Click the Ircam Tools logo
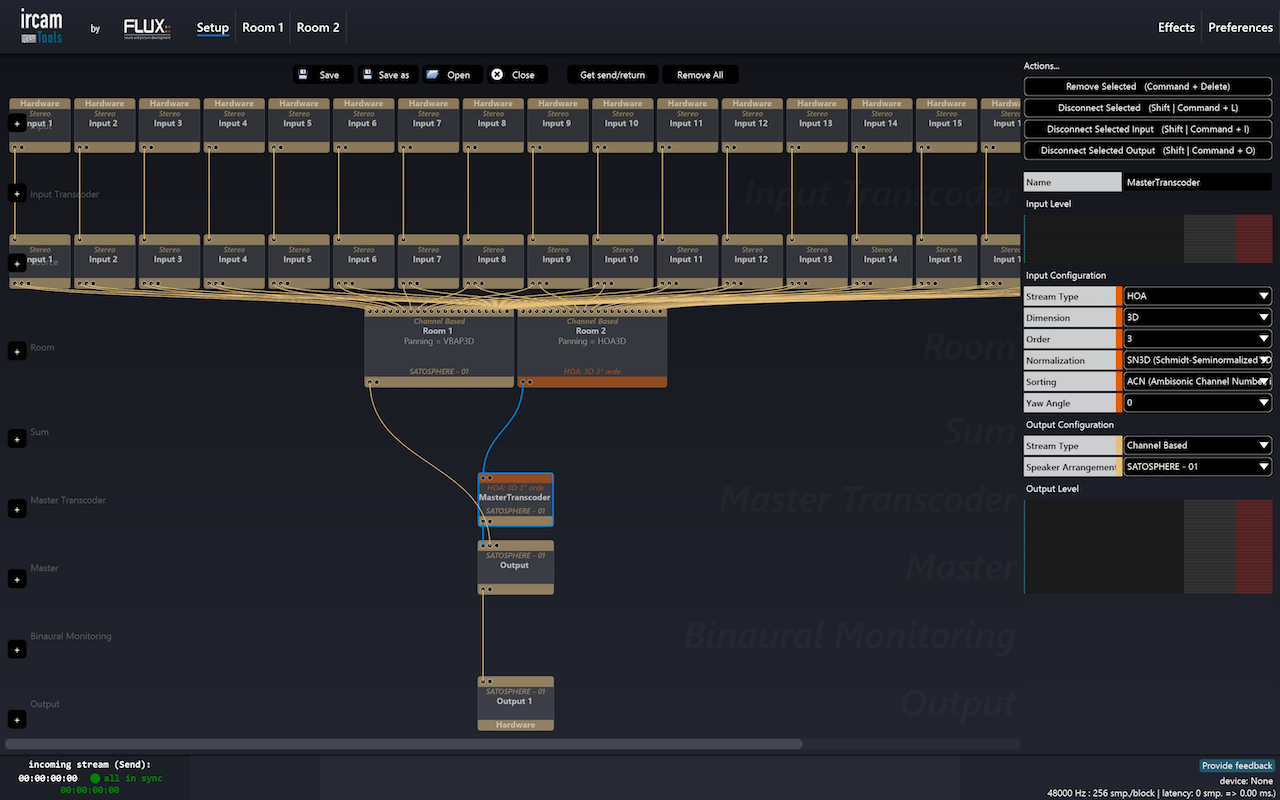This screenshot has height=800, width=1280. 41,27
